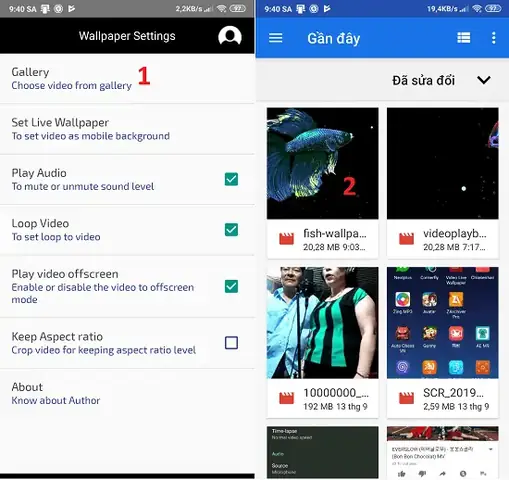Select the blue betta fish video thumbnail
509x480 pixels.
click(322, 163)
